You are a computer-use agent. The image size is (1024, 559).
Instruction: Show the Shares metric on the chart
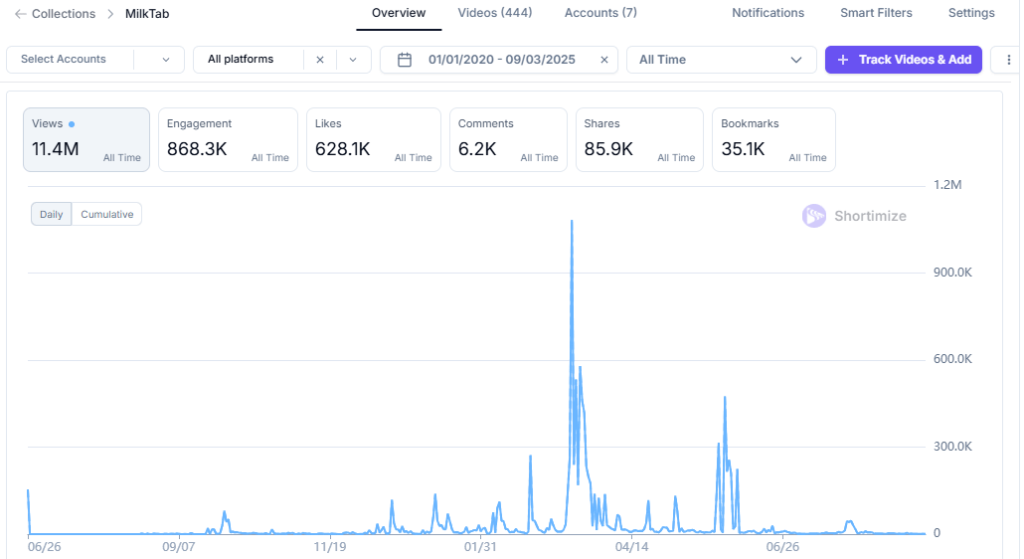[640, 140]
